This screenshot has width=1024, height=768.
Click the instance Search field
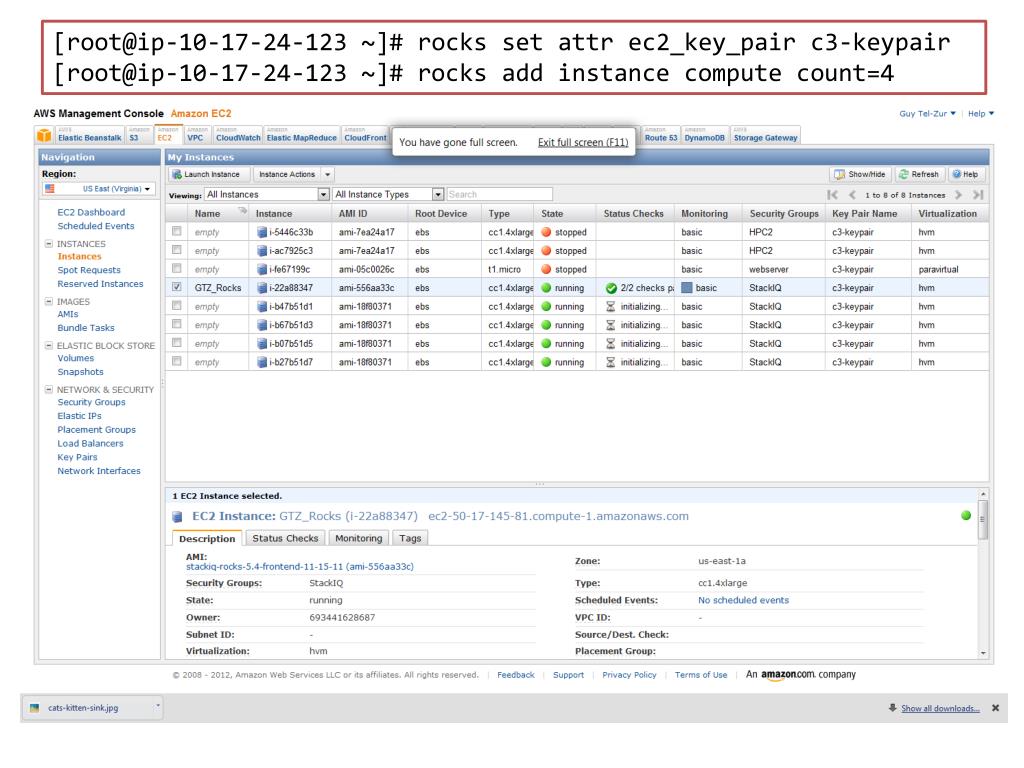tap(499, 194)
